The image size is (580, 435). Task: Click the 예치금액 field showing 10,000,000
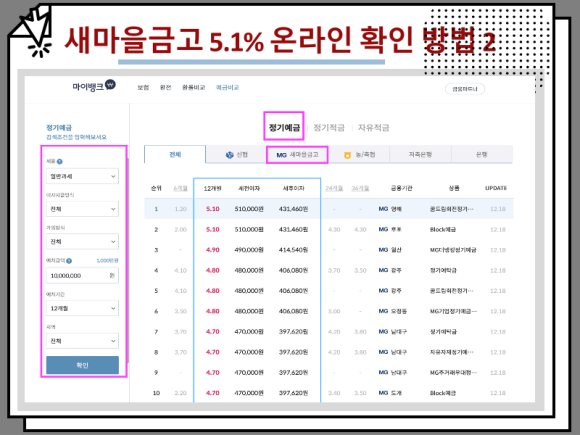[x=82, y=276]
